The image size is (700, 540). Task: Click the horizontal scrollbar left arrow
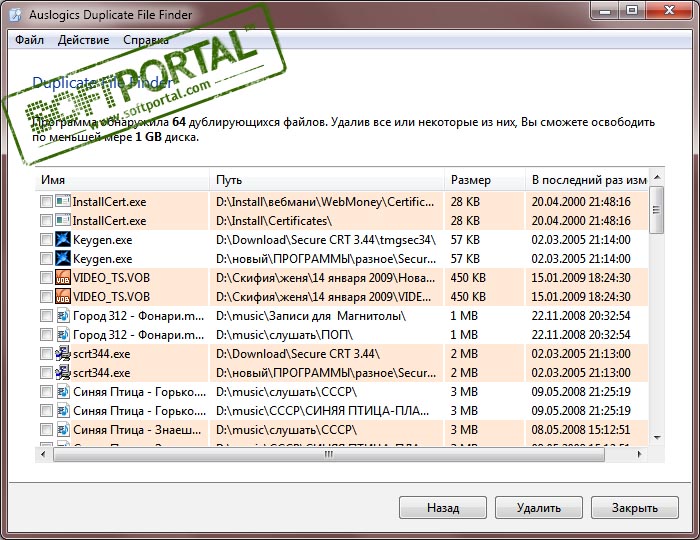(43, 454)
